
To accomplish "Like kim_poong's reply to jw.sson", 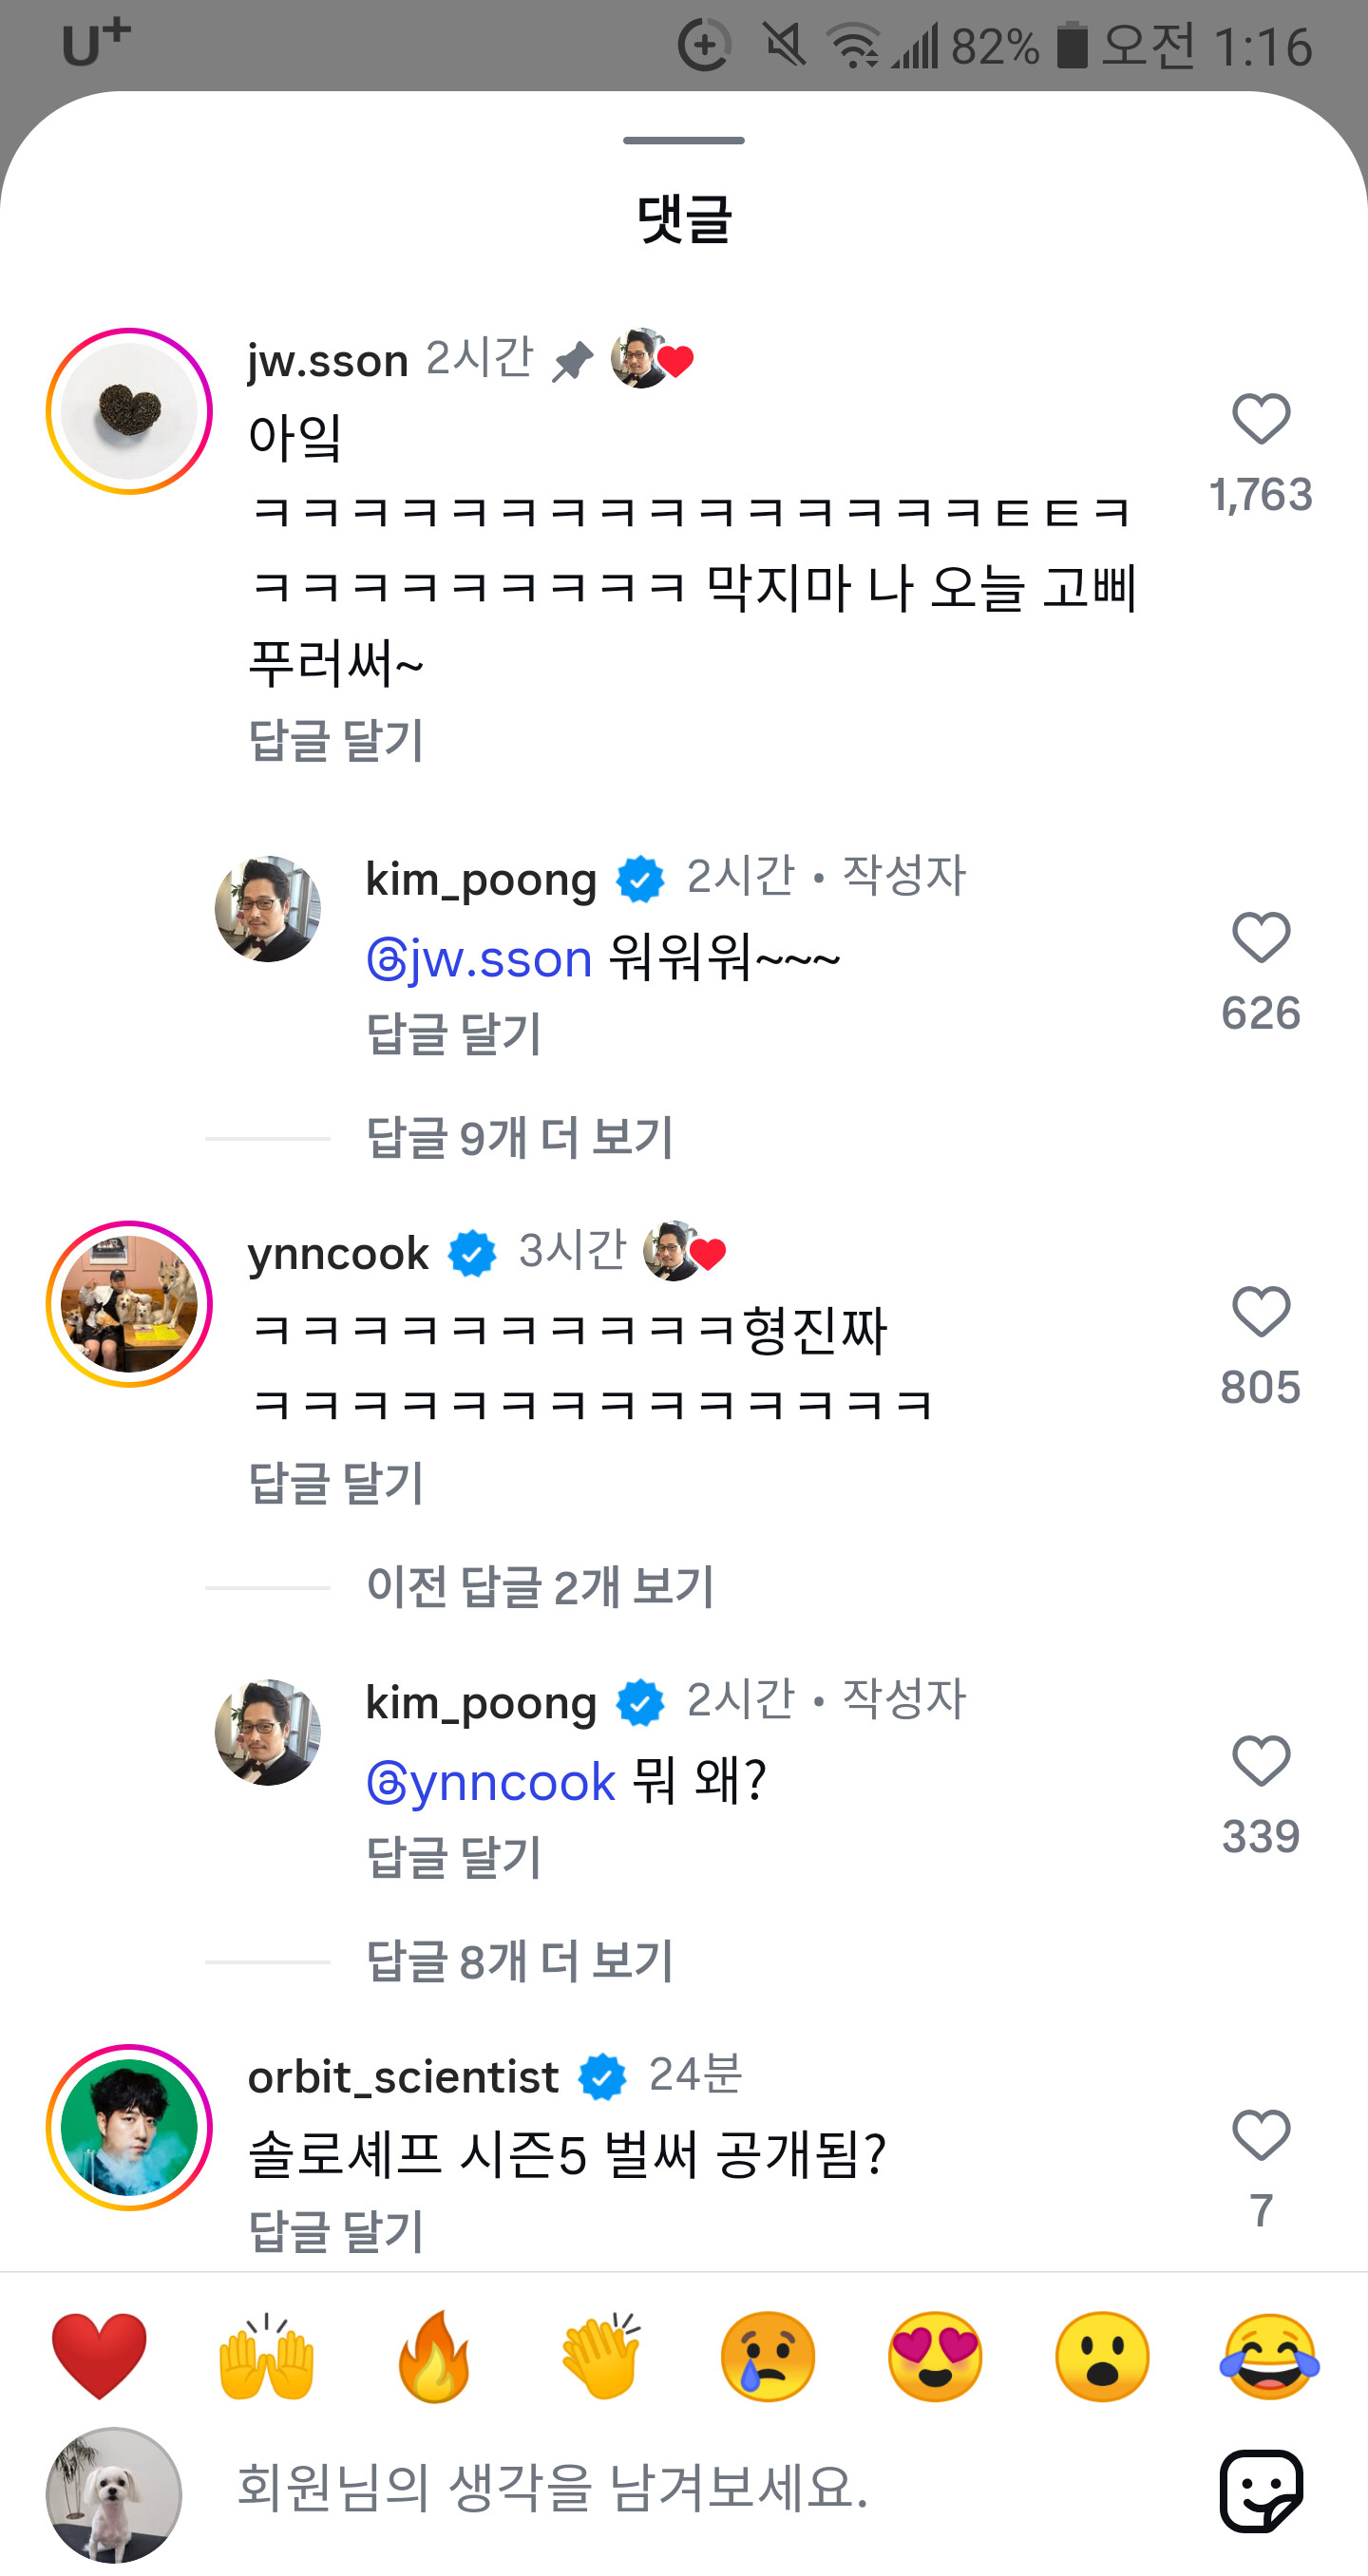I will (1260, 938).
